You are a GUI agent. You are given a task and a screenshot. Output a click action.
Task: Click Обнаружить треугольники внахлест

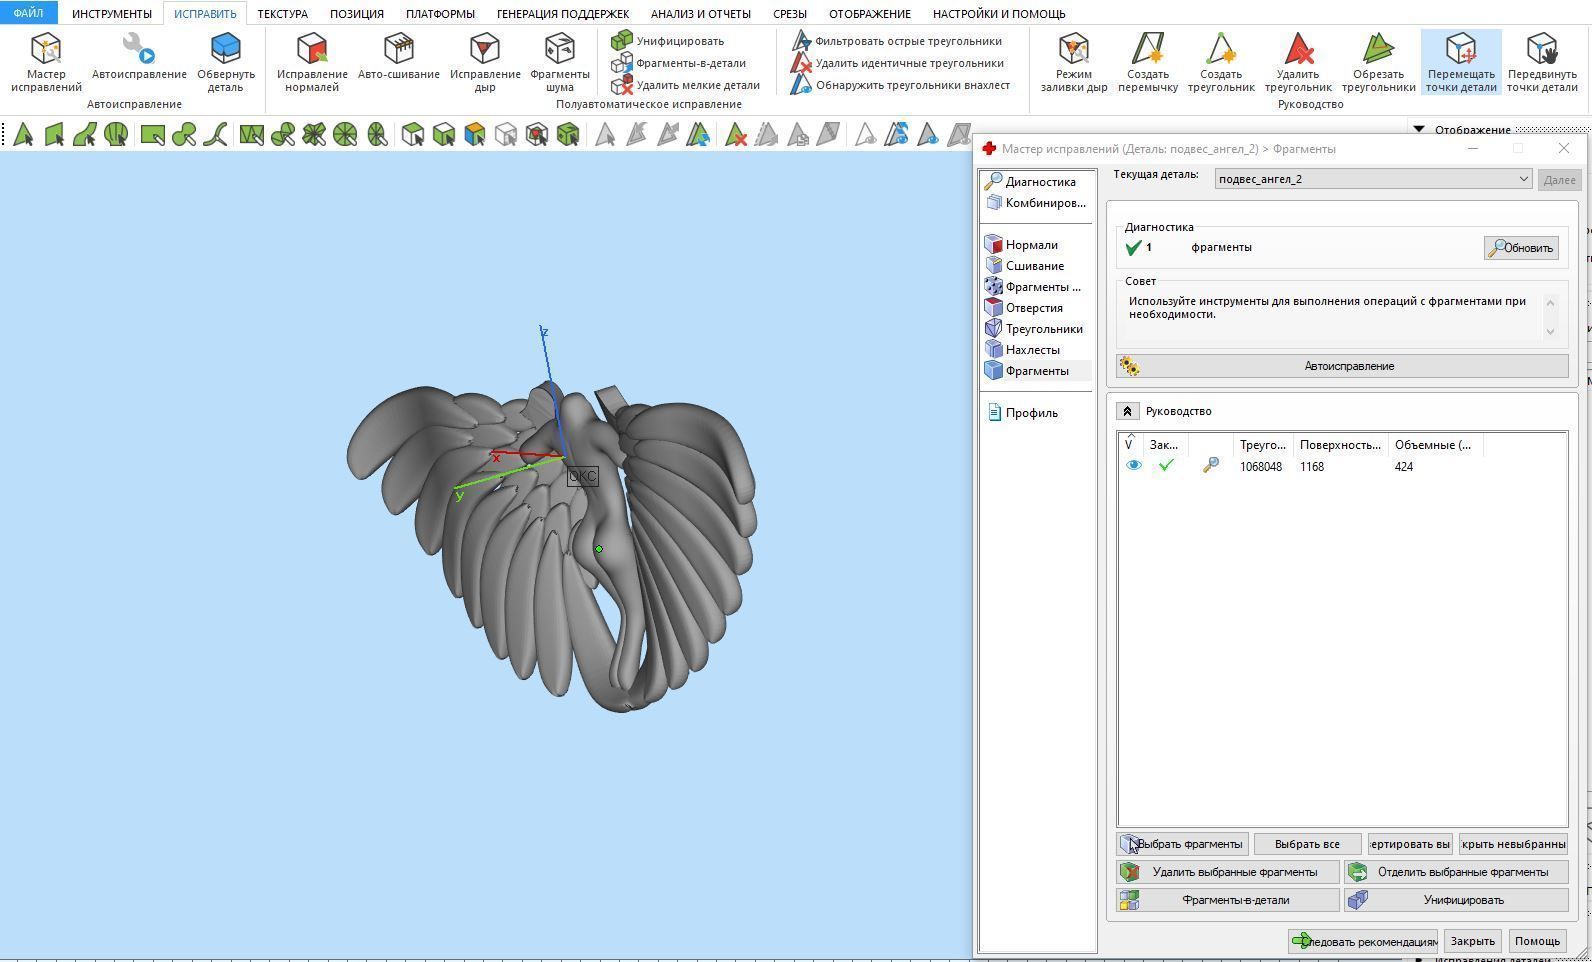(x=901, y=85)
